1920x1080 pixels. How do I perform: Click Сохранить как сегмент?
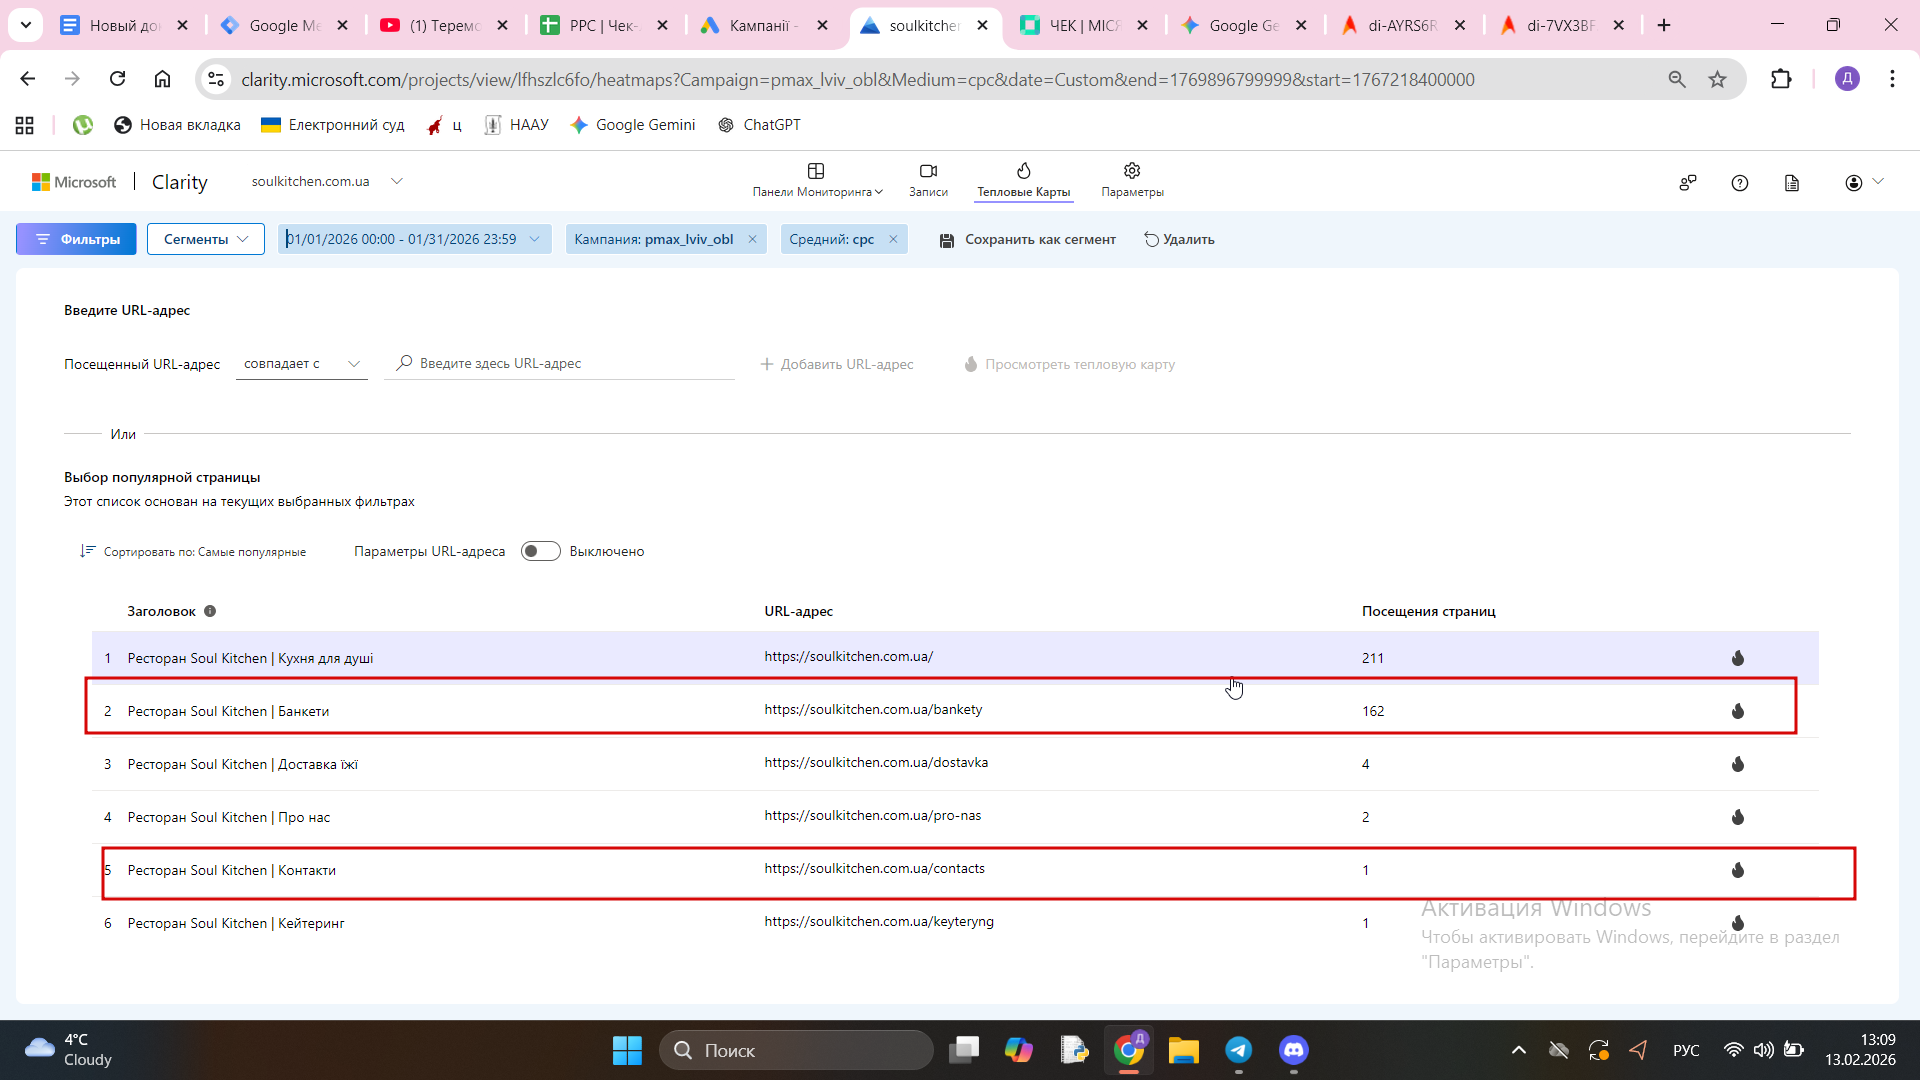click(1028, 239)
